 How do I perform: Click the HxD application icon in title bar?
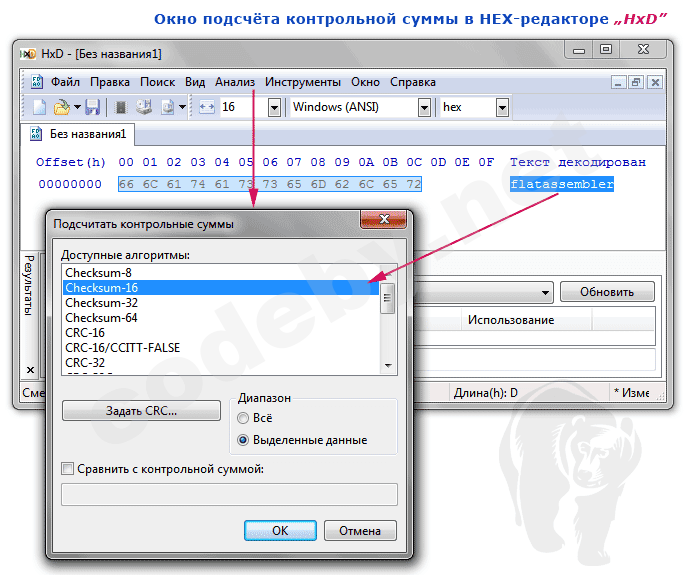coord(28,54)
